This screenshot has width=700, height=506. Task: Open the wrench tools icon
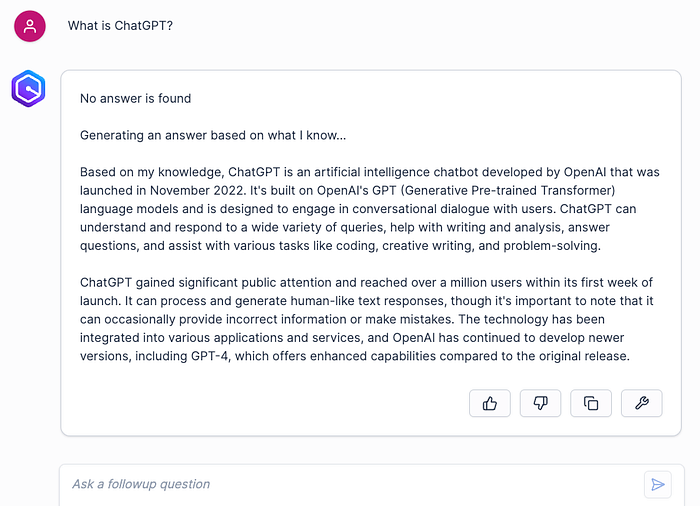642,403
